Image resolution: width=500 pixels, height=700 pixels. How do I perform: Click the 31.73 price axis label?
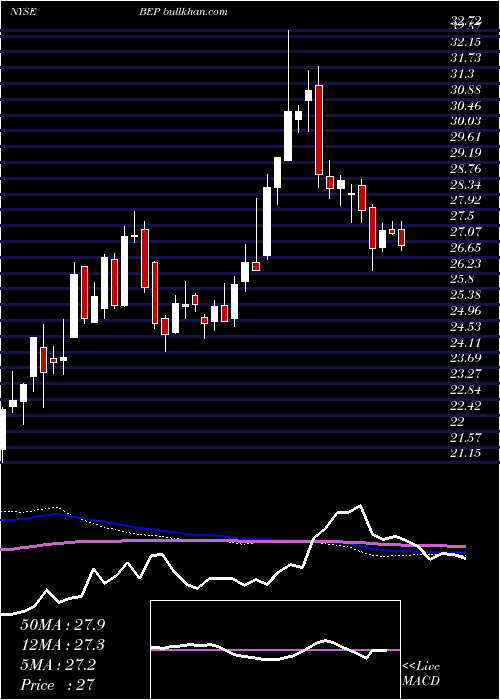(x=466, y=58)
